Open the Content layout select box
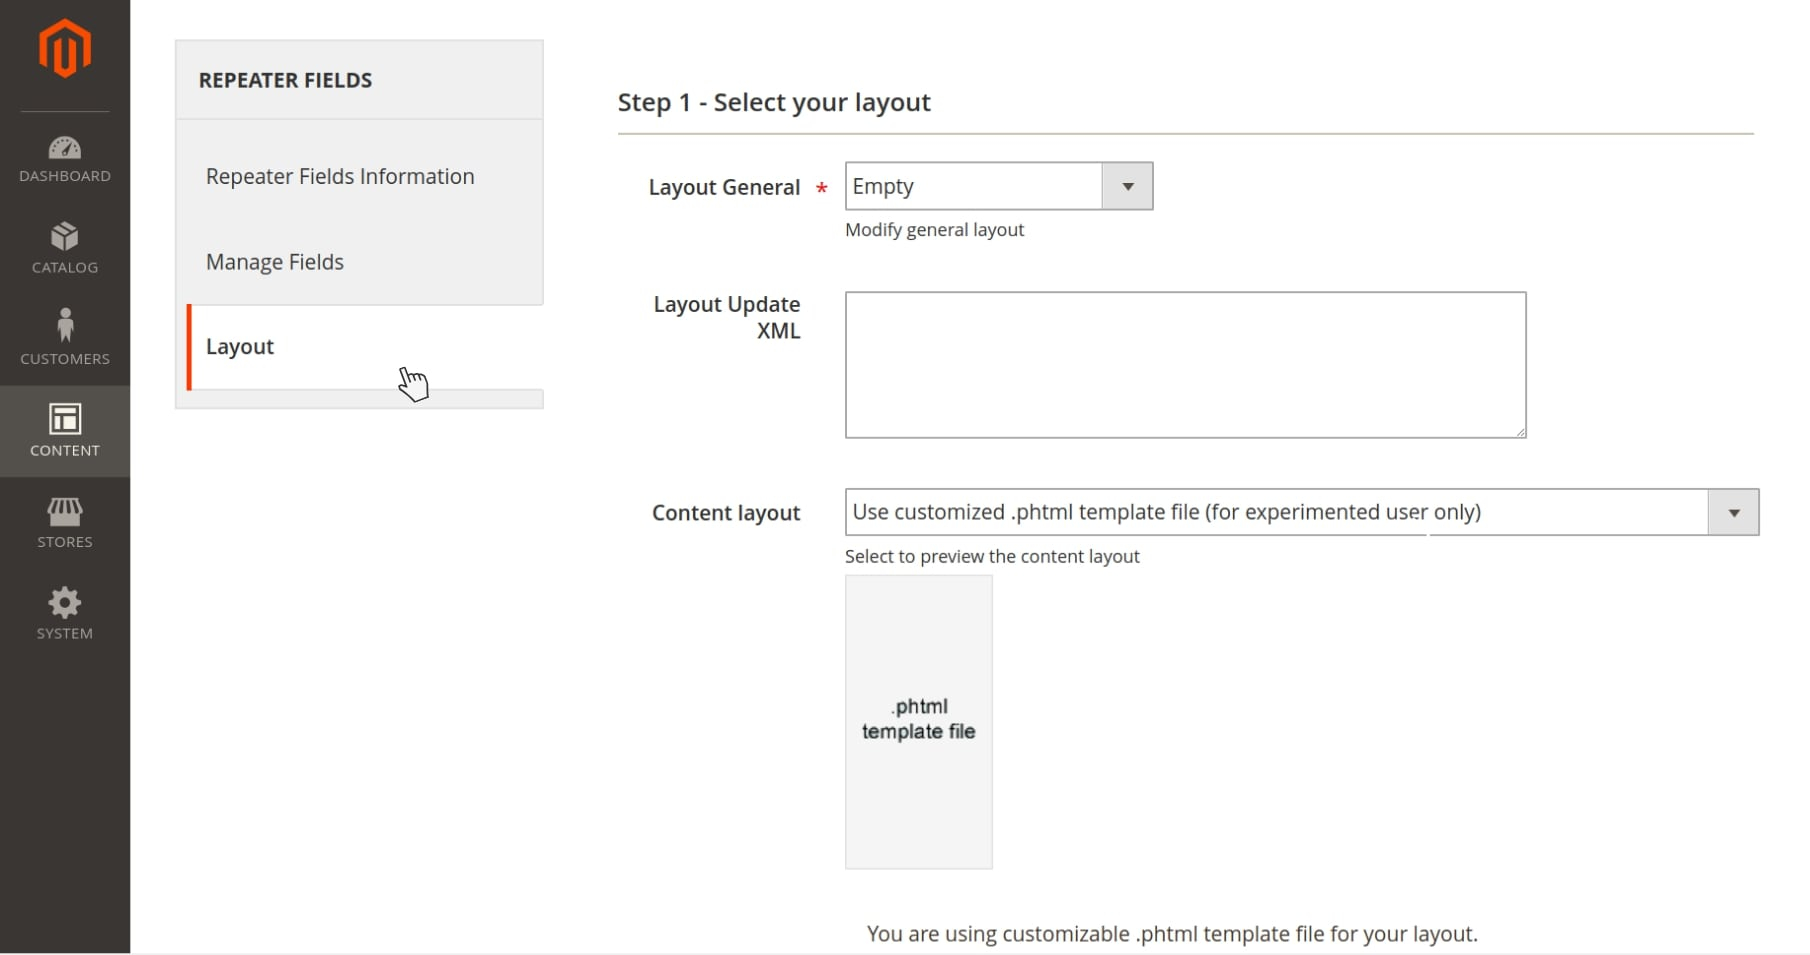Screen dimensions: 1810x955 point(1275,513)
